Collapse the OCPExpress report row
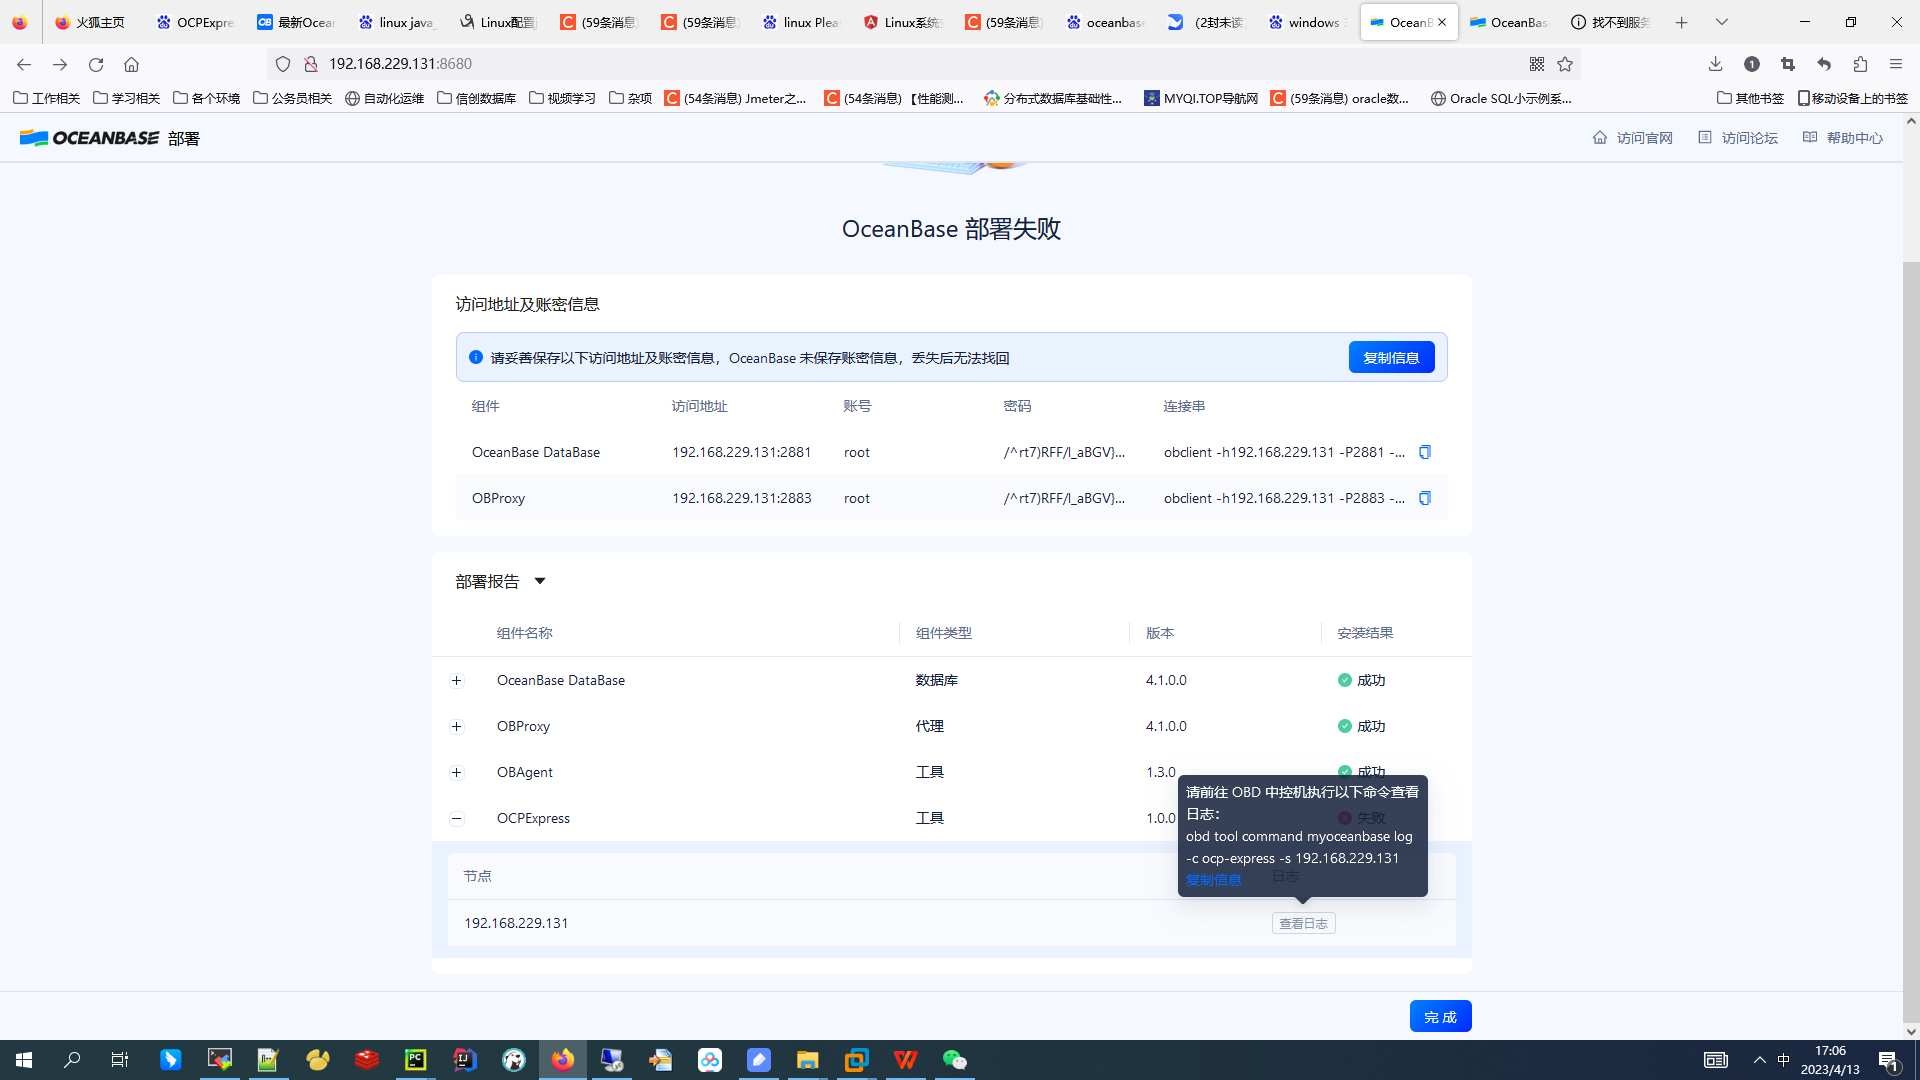This screenshot has height=1080, width=1920. 457,818
